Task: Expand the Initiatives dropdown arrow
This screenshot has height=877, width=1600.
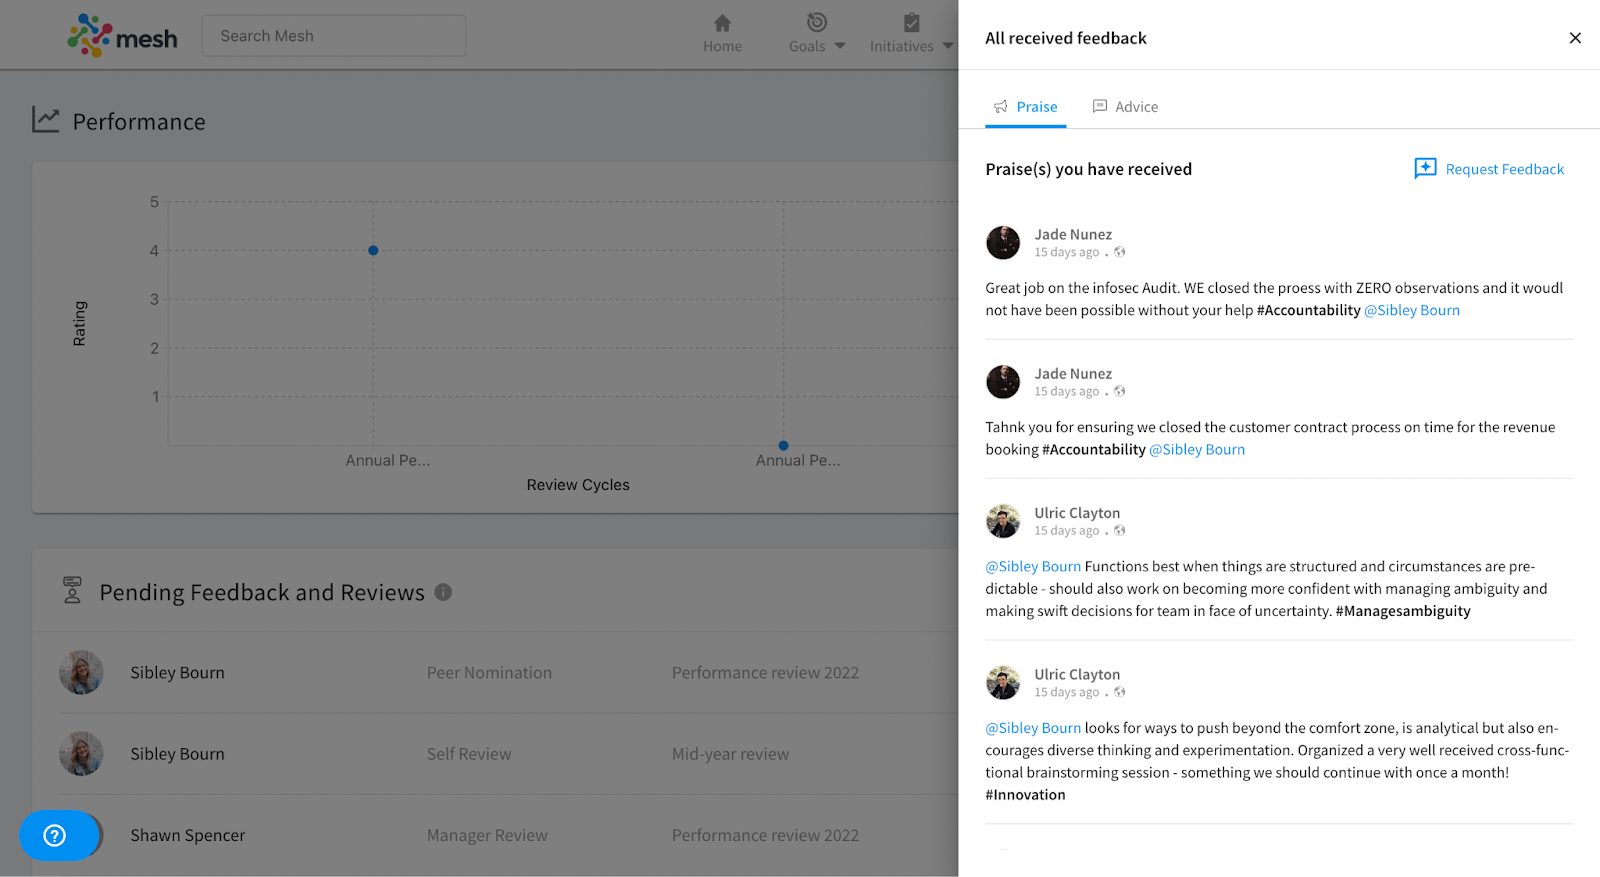Action: click(947, 46)
